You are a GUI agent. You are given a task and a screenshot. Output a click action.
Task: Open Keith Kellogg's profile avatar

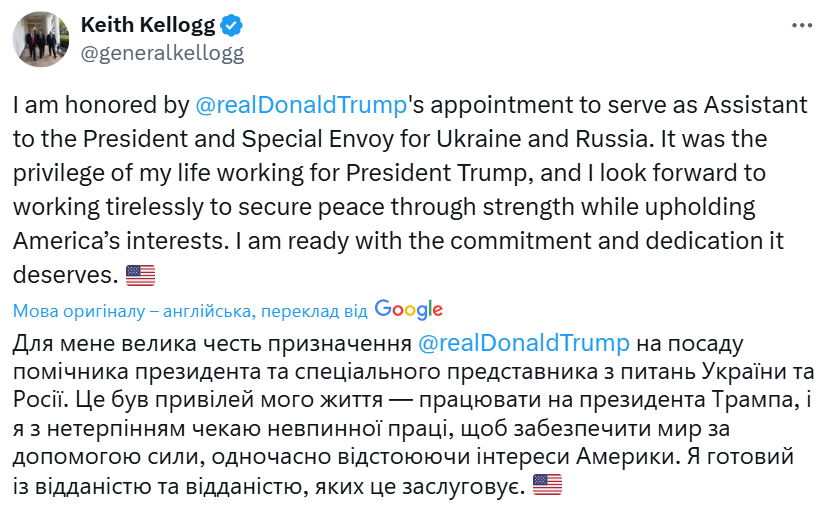pos(41,39)
